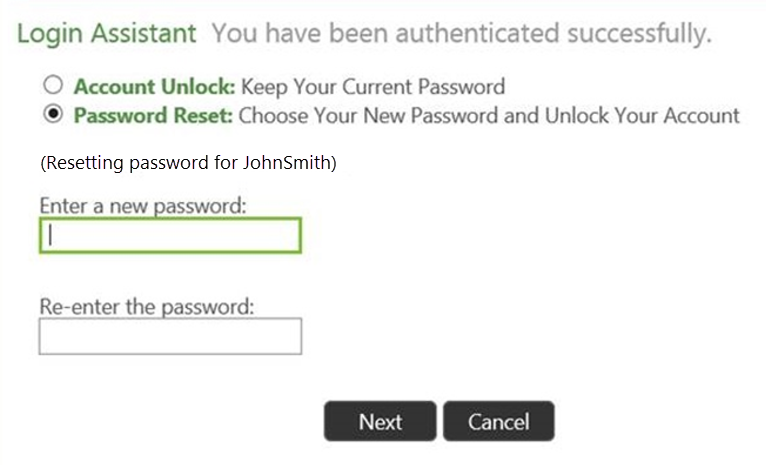The width and height of the screenshot is (766, 465).
Task: Click the word successfully in status message
Action: coord(639,33)
